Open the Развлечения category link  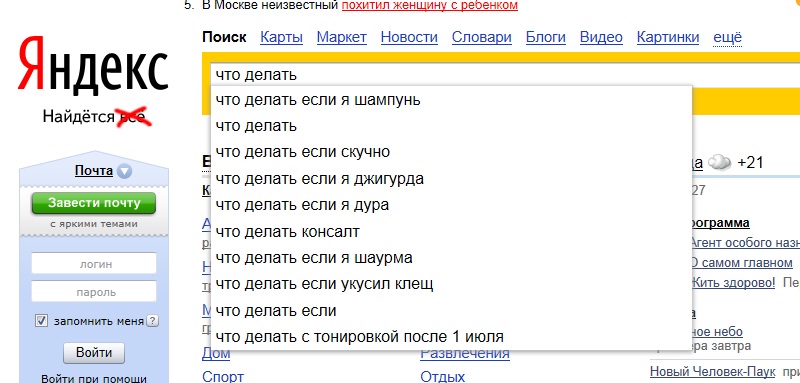pyautogui.click(x=465, y=353)
